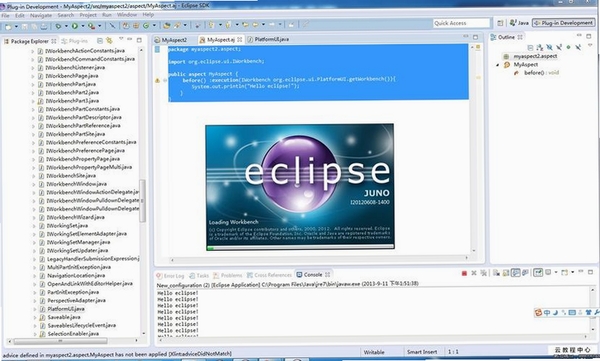Viewport: 600px width, 361px height.
Task: Toggle Link with Editor in Package Explorer
Action: pyautogui.click(x=109, y=40)
